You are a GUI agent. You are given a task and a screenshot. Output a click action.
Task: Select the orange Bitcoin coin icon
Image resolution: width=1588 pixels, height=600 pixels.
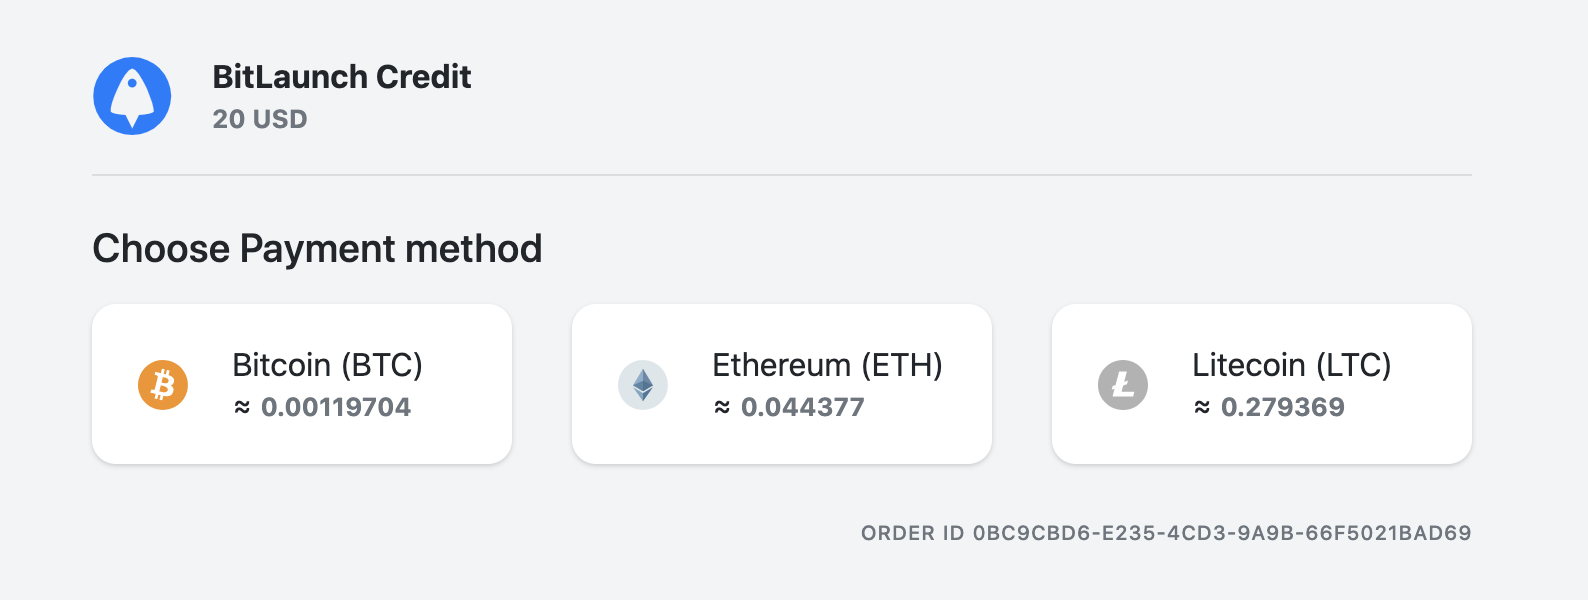click(163, 385)
